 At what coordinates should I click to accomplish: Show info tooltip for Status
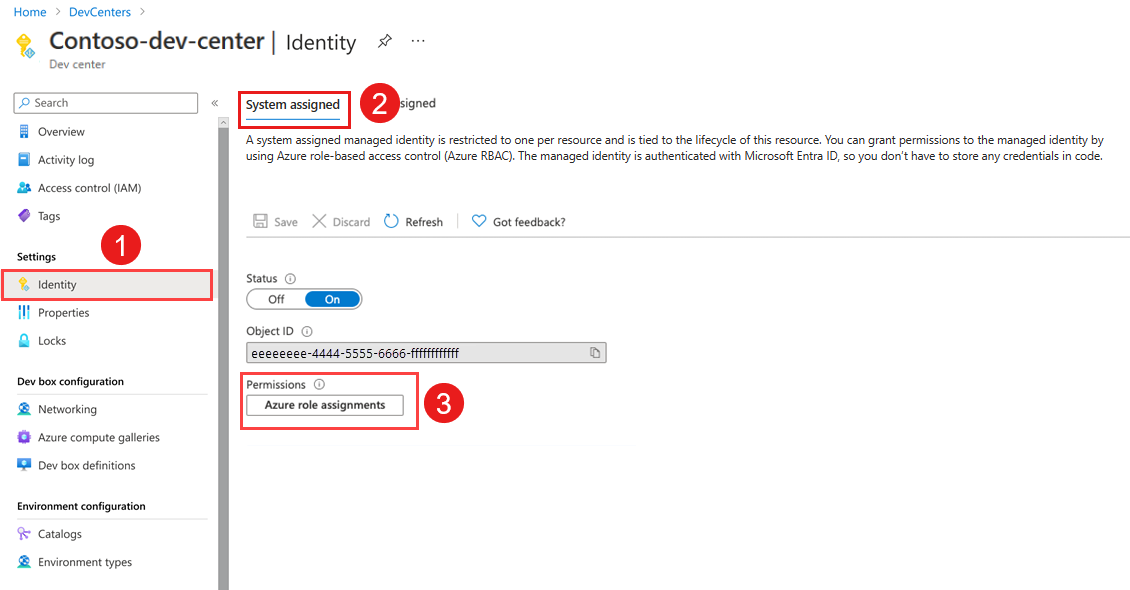pyautogui.click(x=290, y=279)
